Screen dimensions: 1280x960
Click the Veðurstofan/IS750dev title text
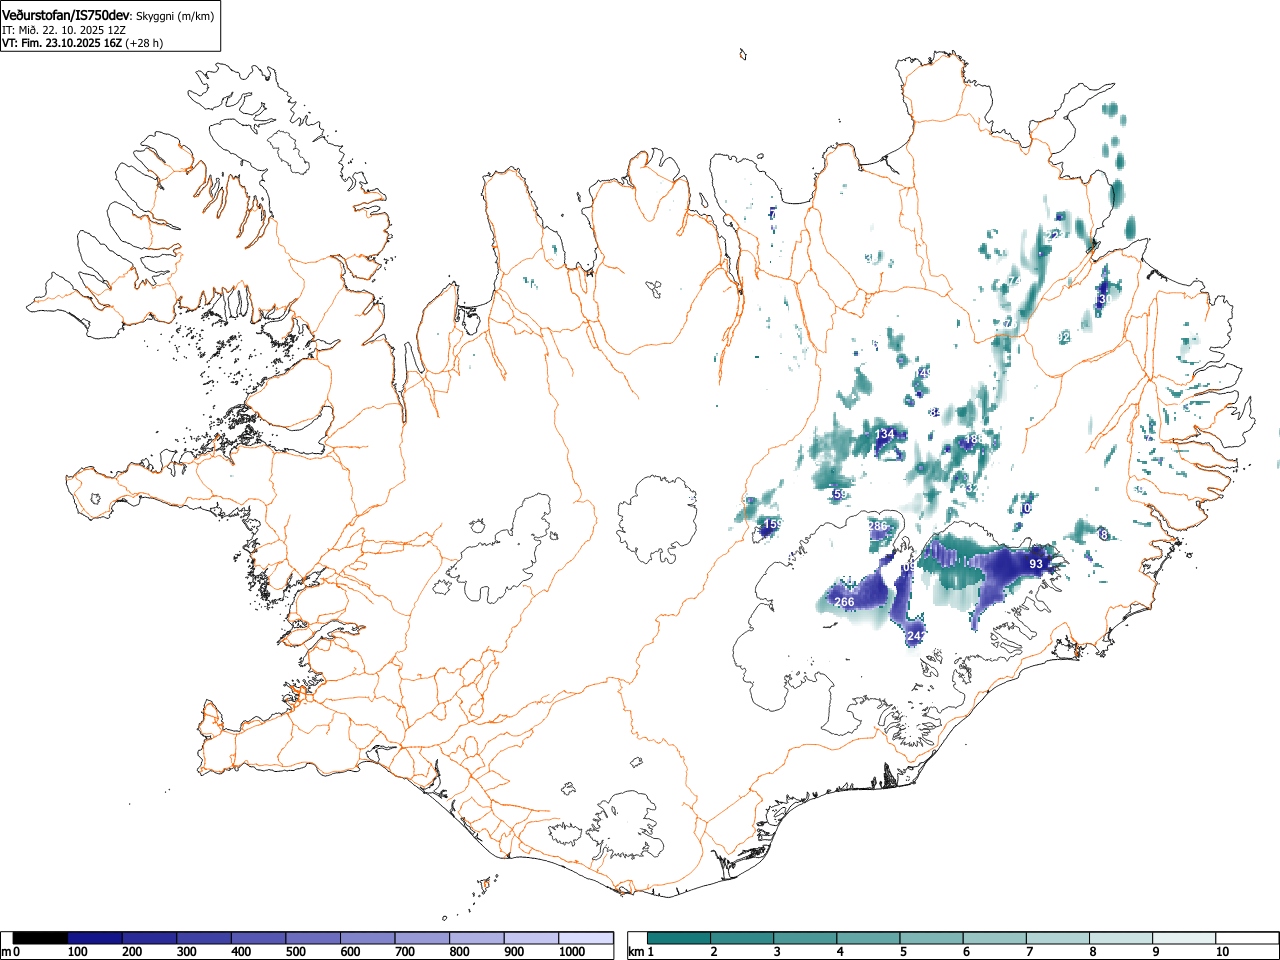67,15
